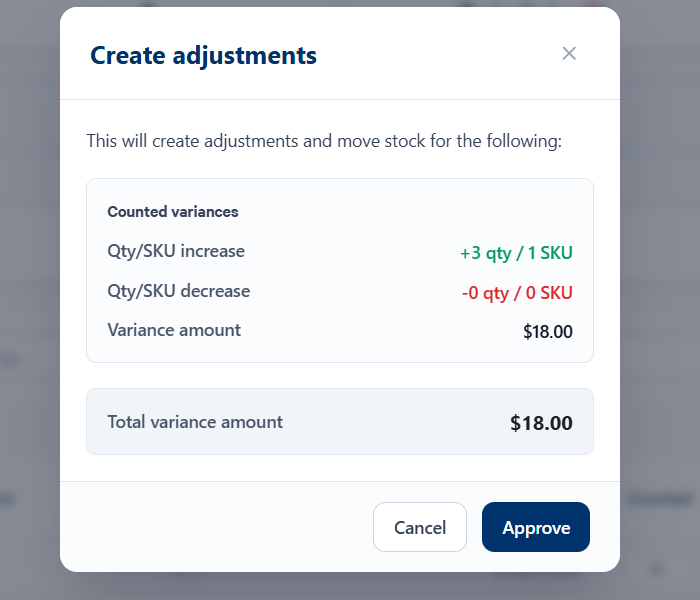Click the Variance amount row label
700x600 pixels.
click(x=174, y=330)
